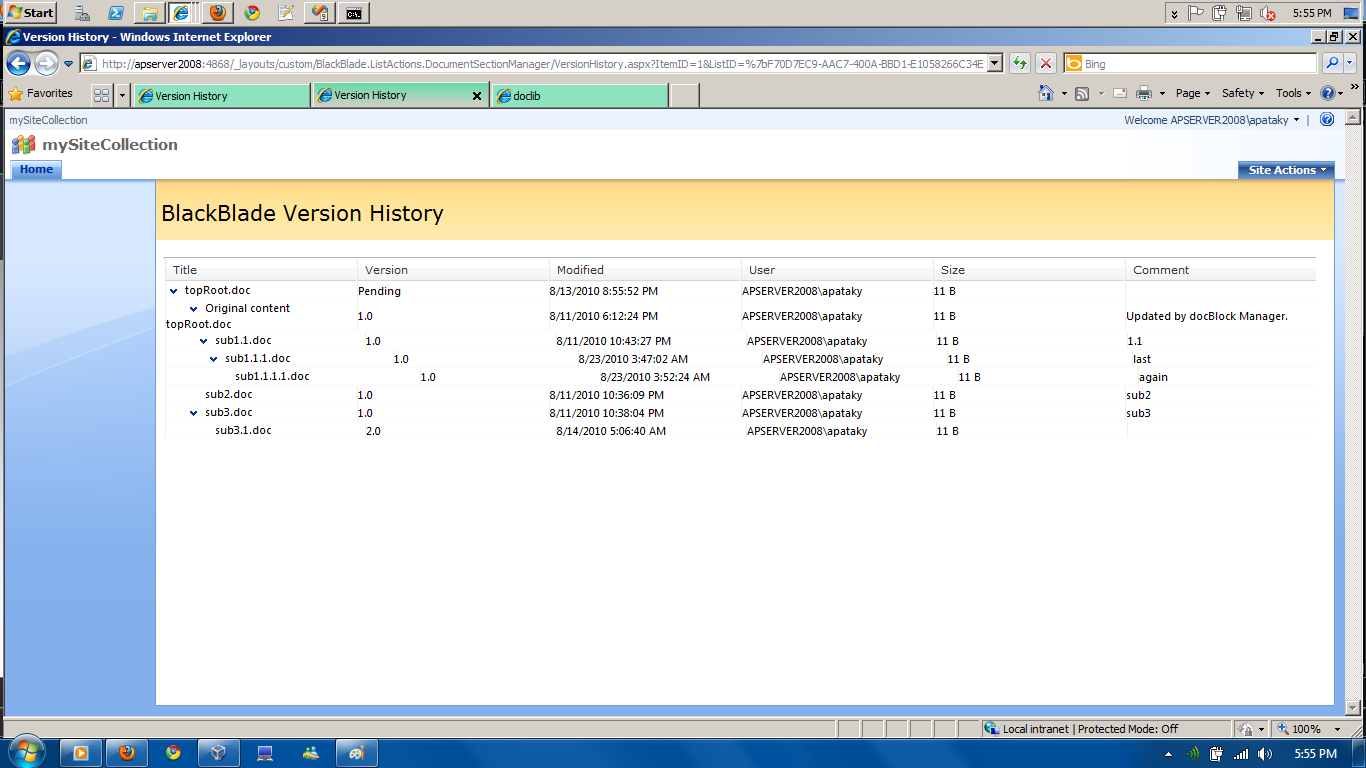Open the search provider dropdown arrow
1366x768 pixels.
pyautogui.click(x=1349, y=63)
